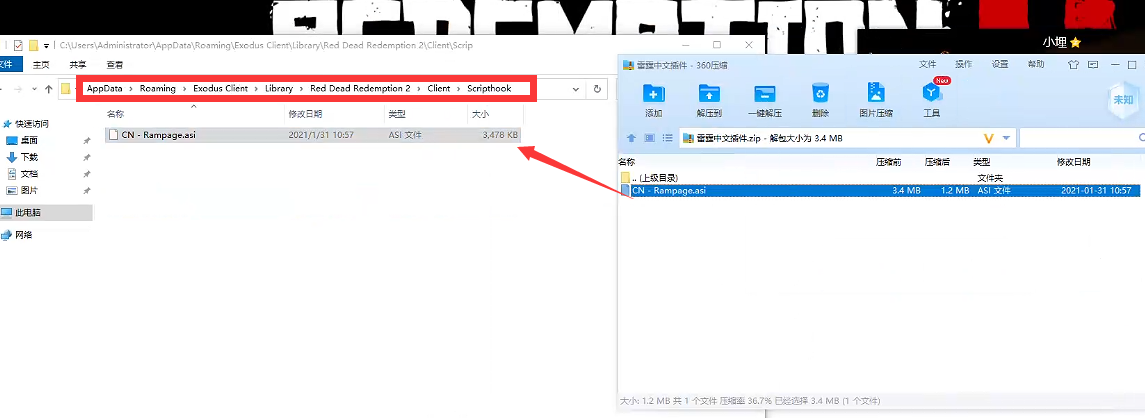The width and height of the screenshot is (1145, 418).
Task: Click the skin (shirt) icon in 360压缩 title bar
Action: 1073,65
